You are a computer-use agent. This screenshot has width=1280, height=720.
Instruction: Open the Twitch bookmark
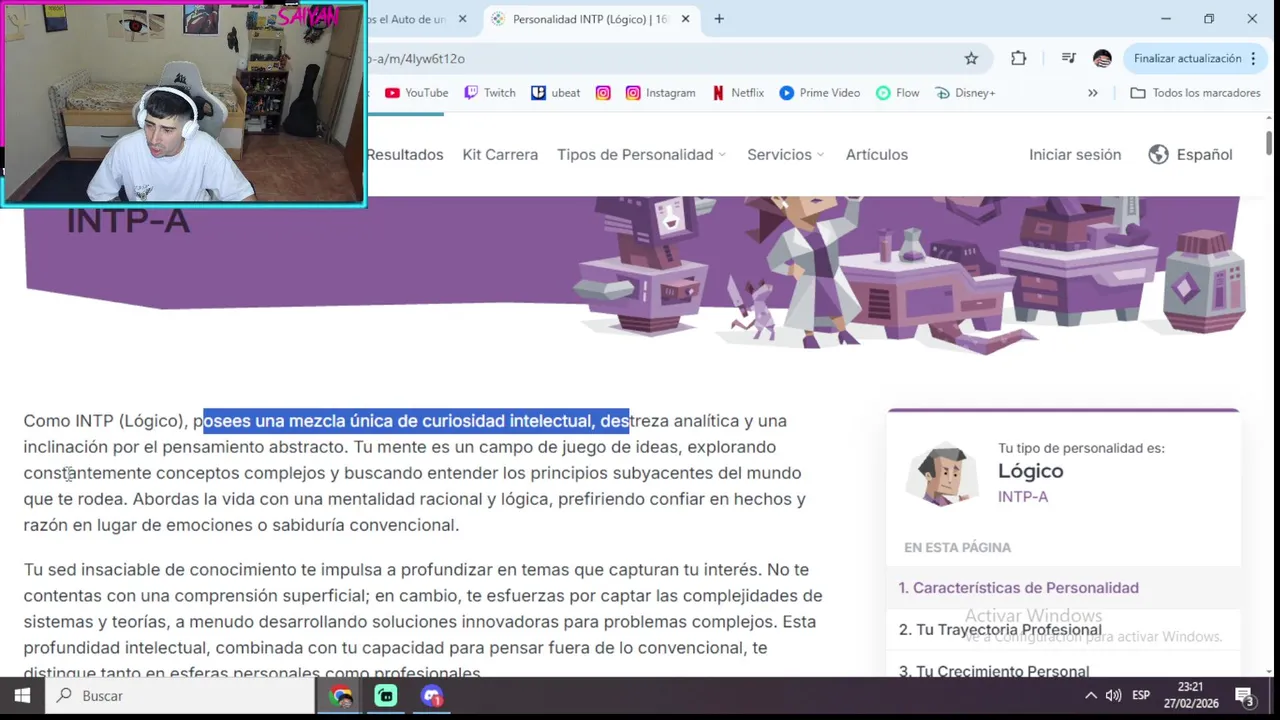point(489,93)
